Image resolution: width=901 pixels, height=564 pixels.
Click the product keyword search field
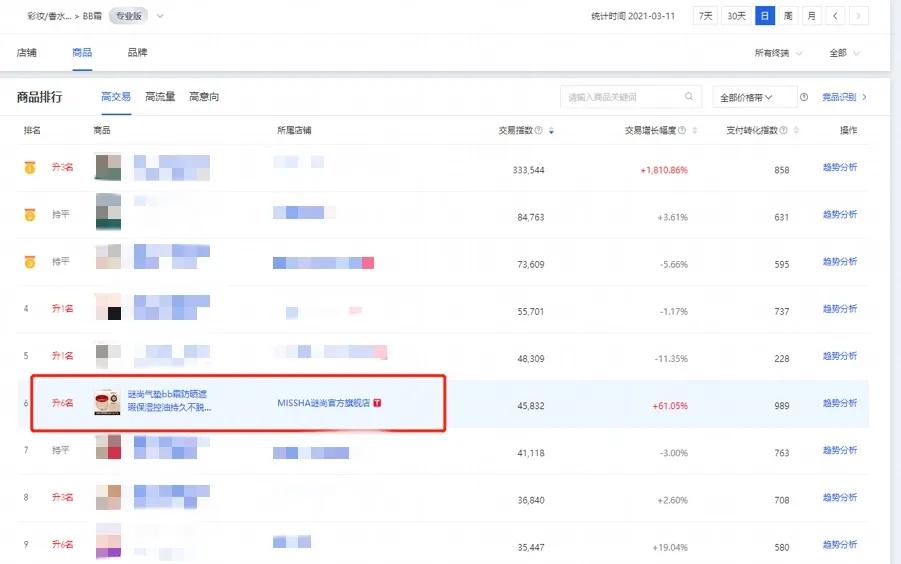click(620, 97)
